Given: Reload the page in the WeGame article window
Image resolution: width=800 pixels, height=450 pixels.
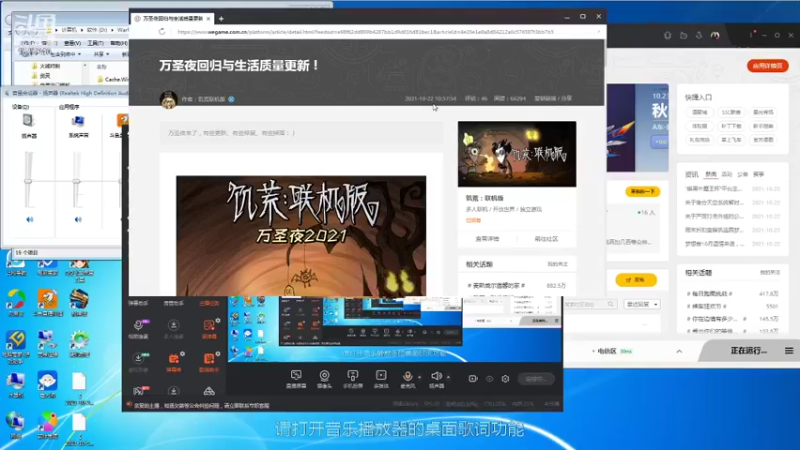Looking at the screenshot, I should tap(162, 32).
